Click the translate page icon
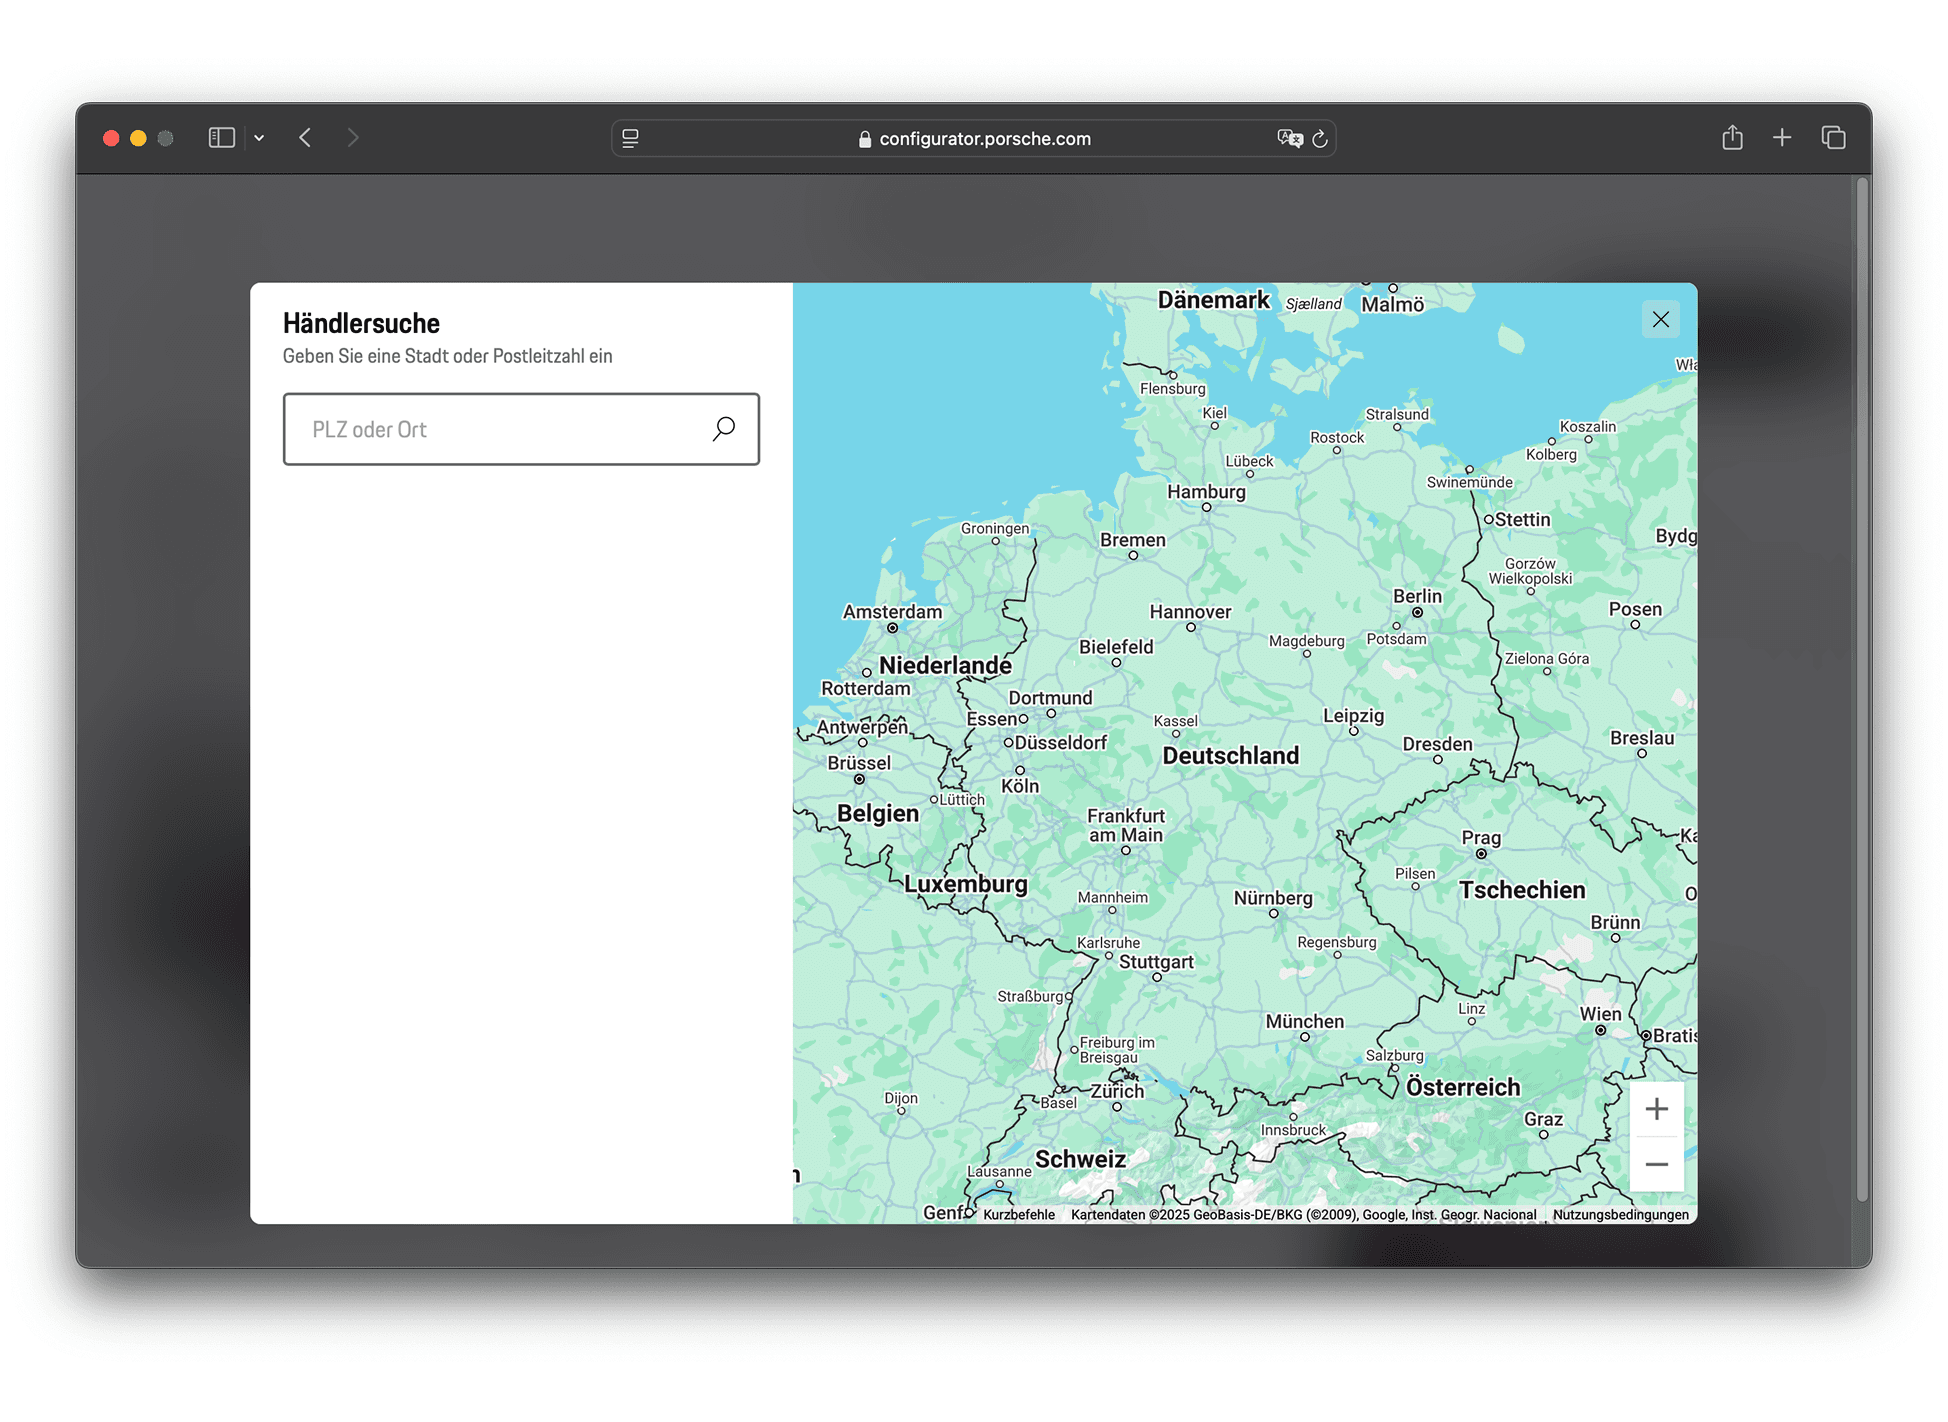The width and height of the screenshot is (1948, 1422). click(1289, 138)
